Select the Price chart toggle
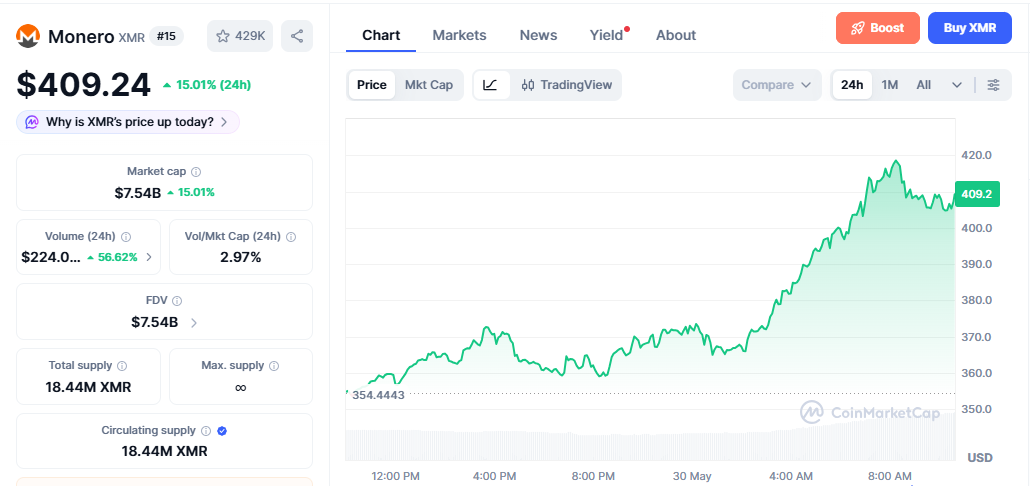The image size is (1030, 486). [x=372, y=85]
